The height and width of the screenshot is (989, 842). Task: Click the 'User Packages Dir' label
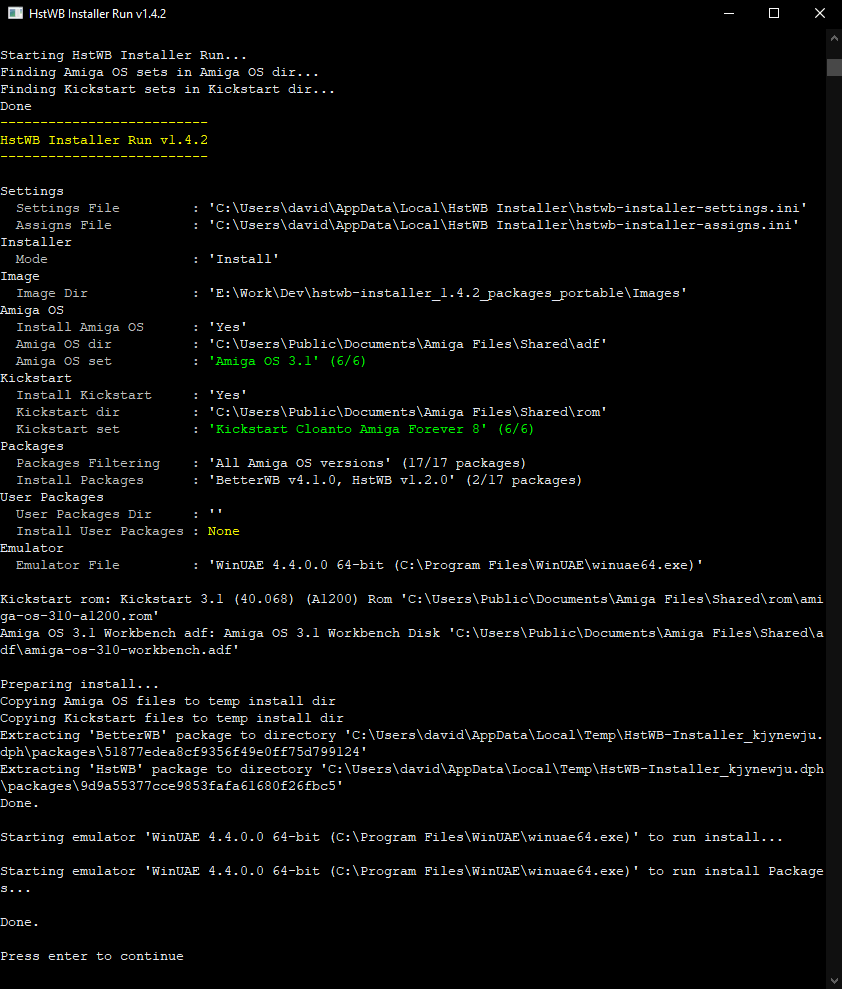(x=84, y=515)
